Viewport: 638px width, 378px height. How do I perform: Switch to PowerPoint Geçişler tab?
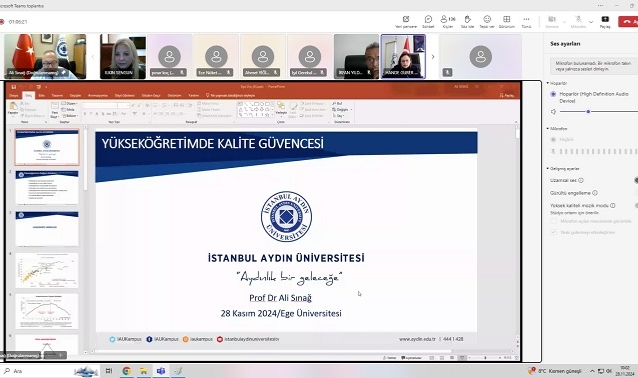click(x=75, y=96)
